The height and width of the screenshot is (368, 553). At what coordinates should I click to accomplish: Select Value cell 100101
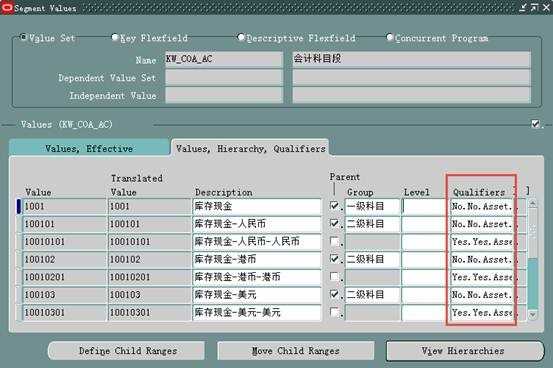(64, 224)
